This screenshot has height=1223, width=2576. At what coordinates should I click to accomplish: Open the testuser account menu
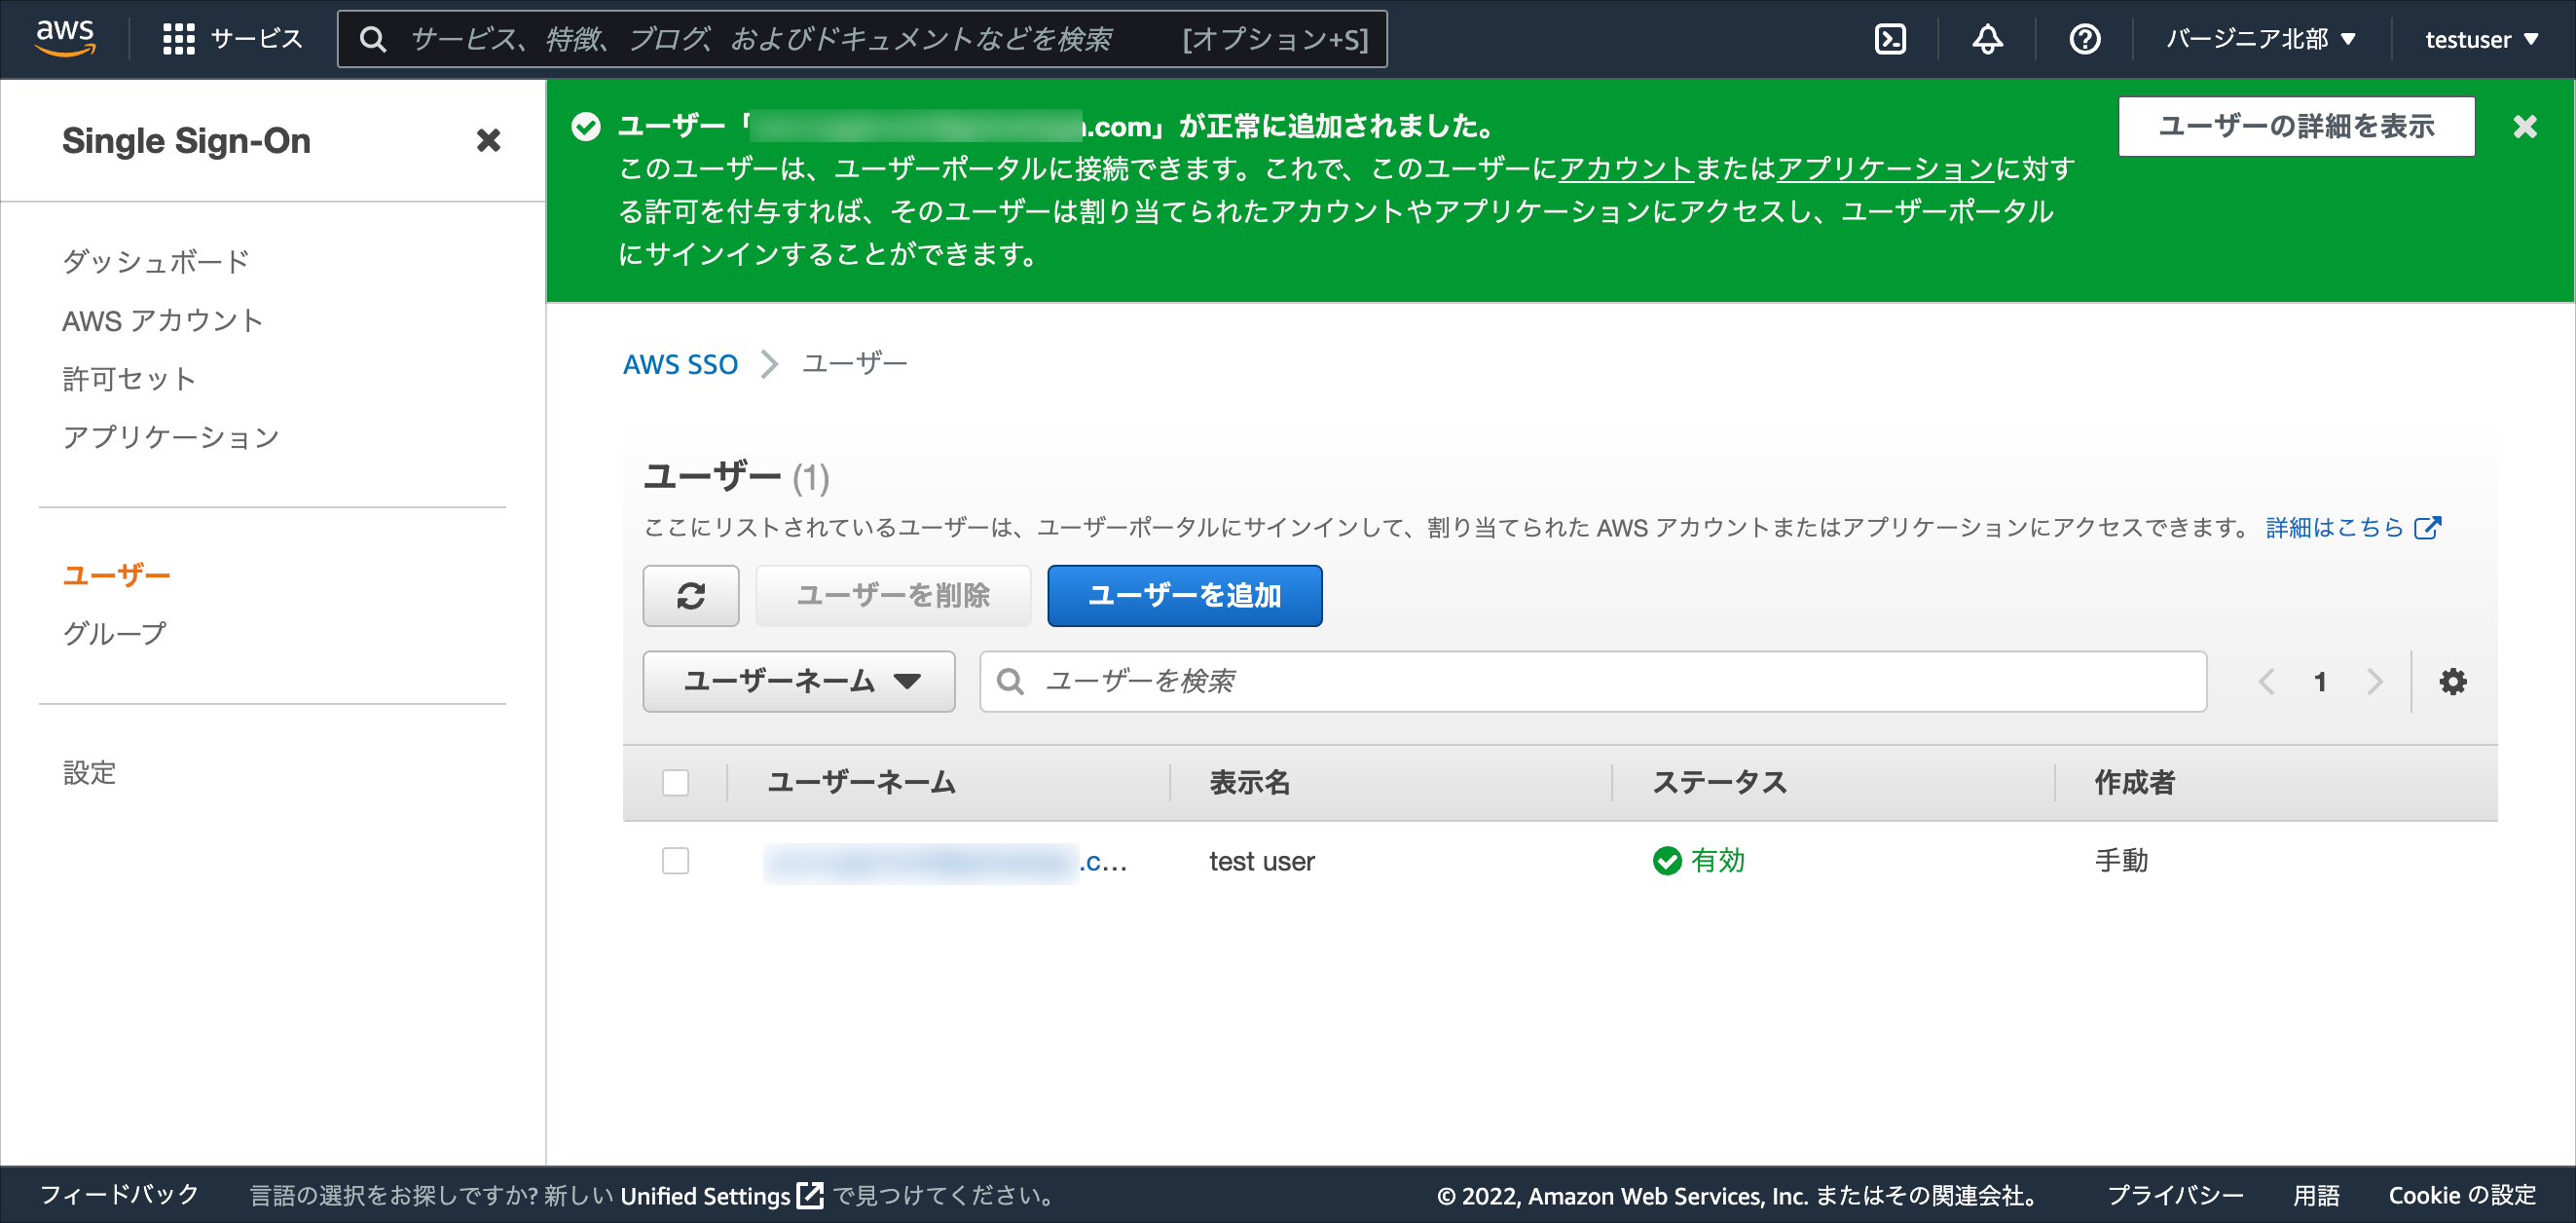(2481, 39)
